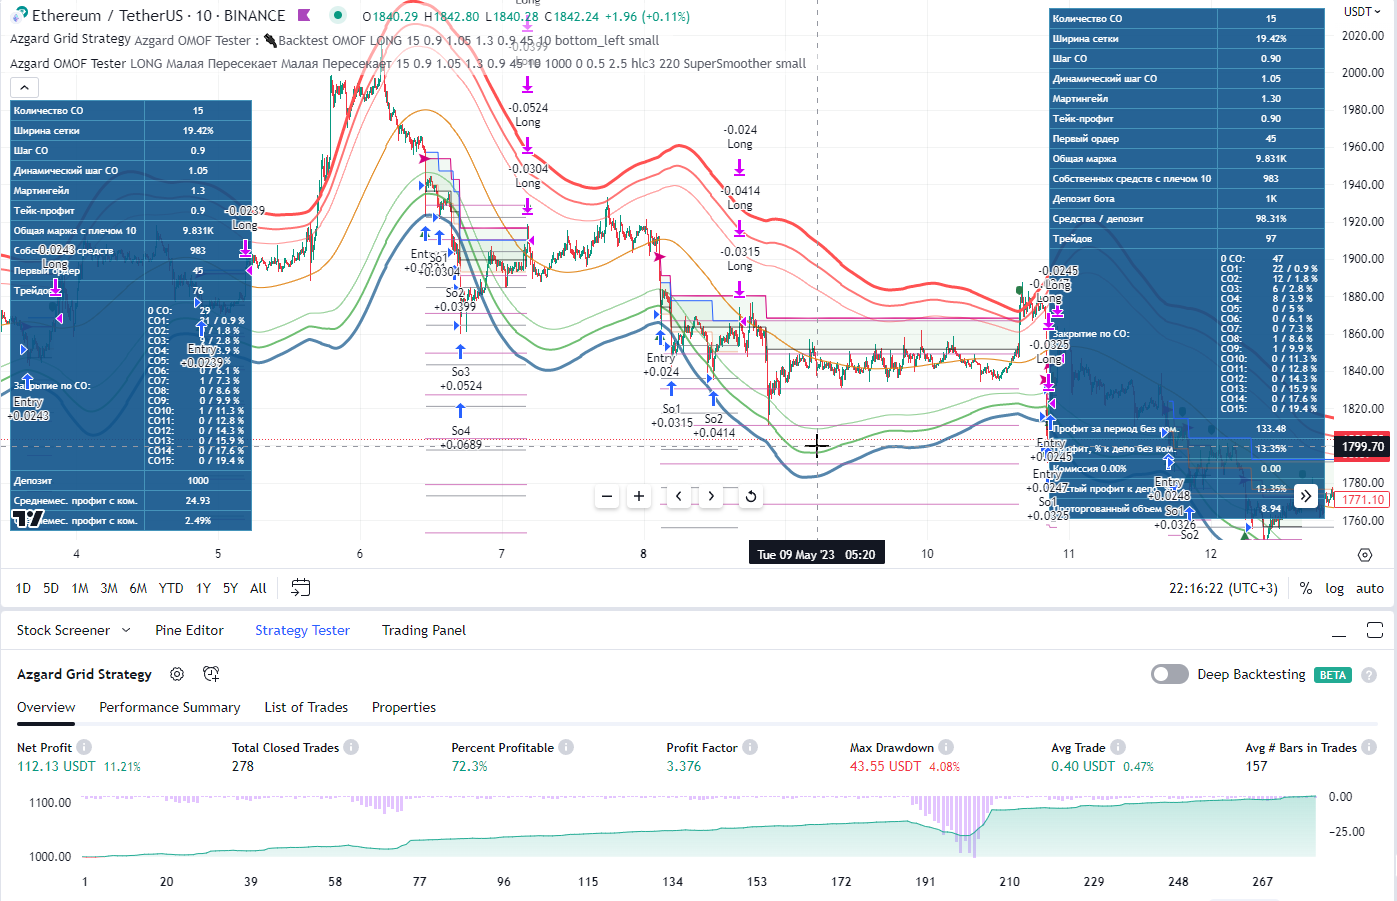The image size is (1397, 901).
Task: Toggle auto scale mode
Action: tap(1370, 588)
